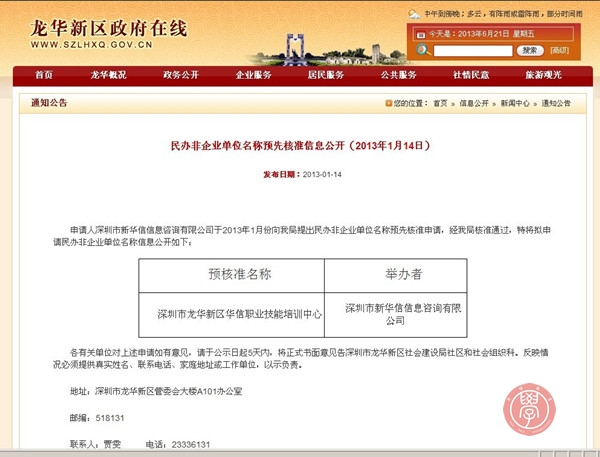Open the 企业服务 menu item

(x=253, y=75)
